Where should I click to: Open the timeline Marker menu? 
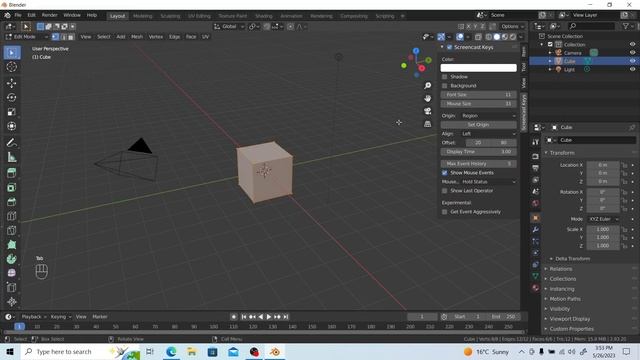click(x=100, y=317)
